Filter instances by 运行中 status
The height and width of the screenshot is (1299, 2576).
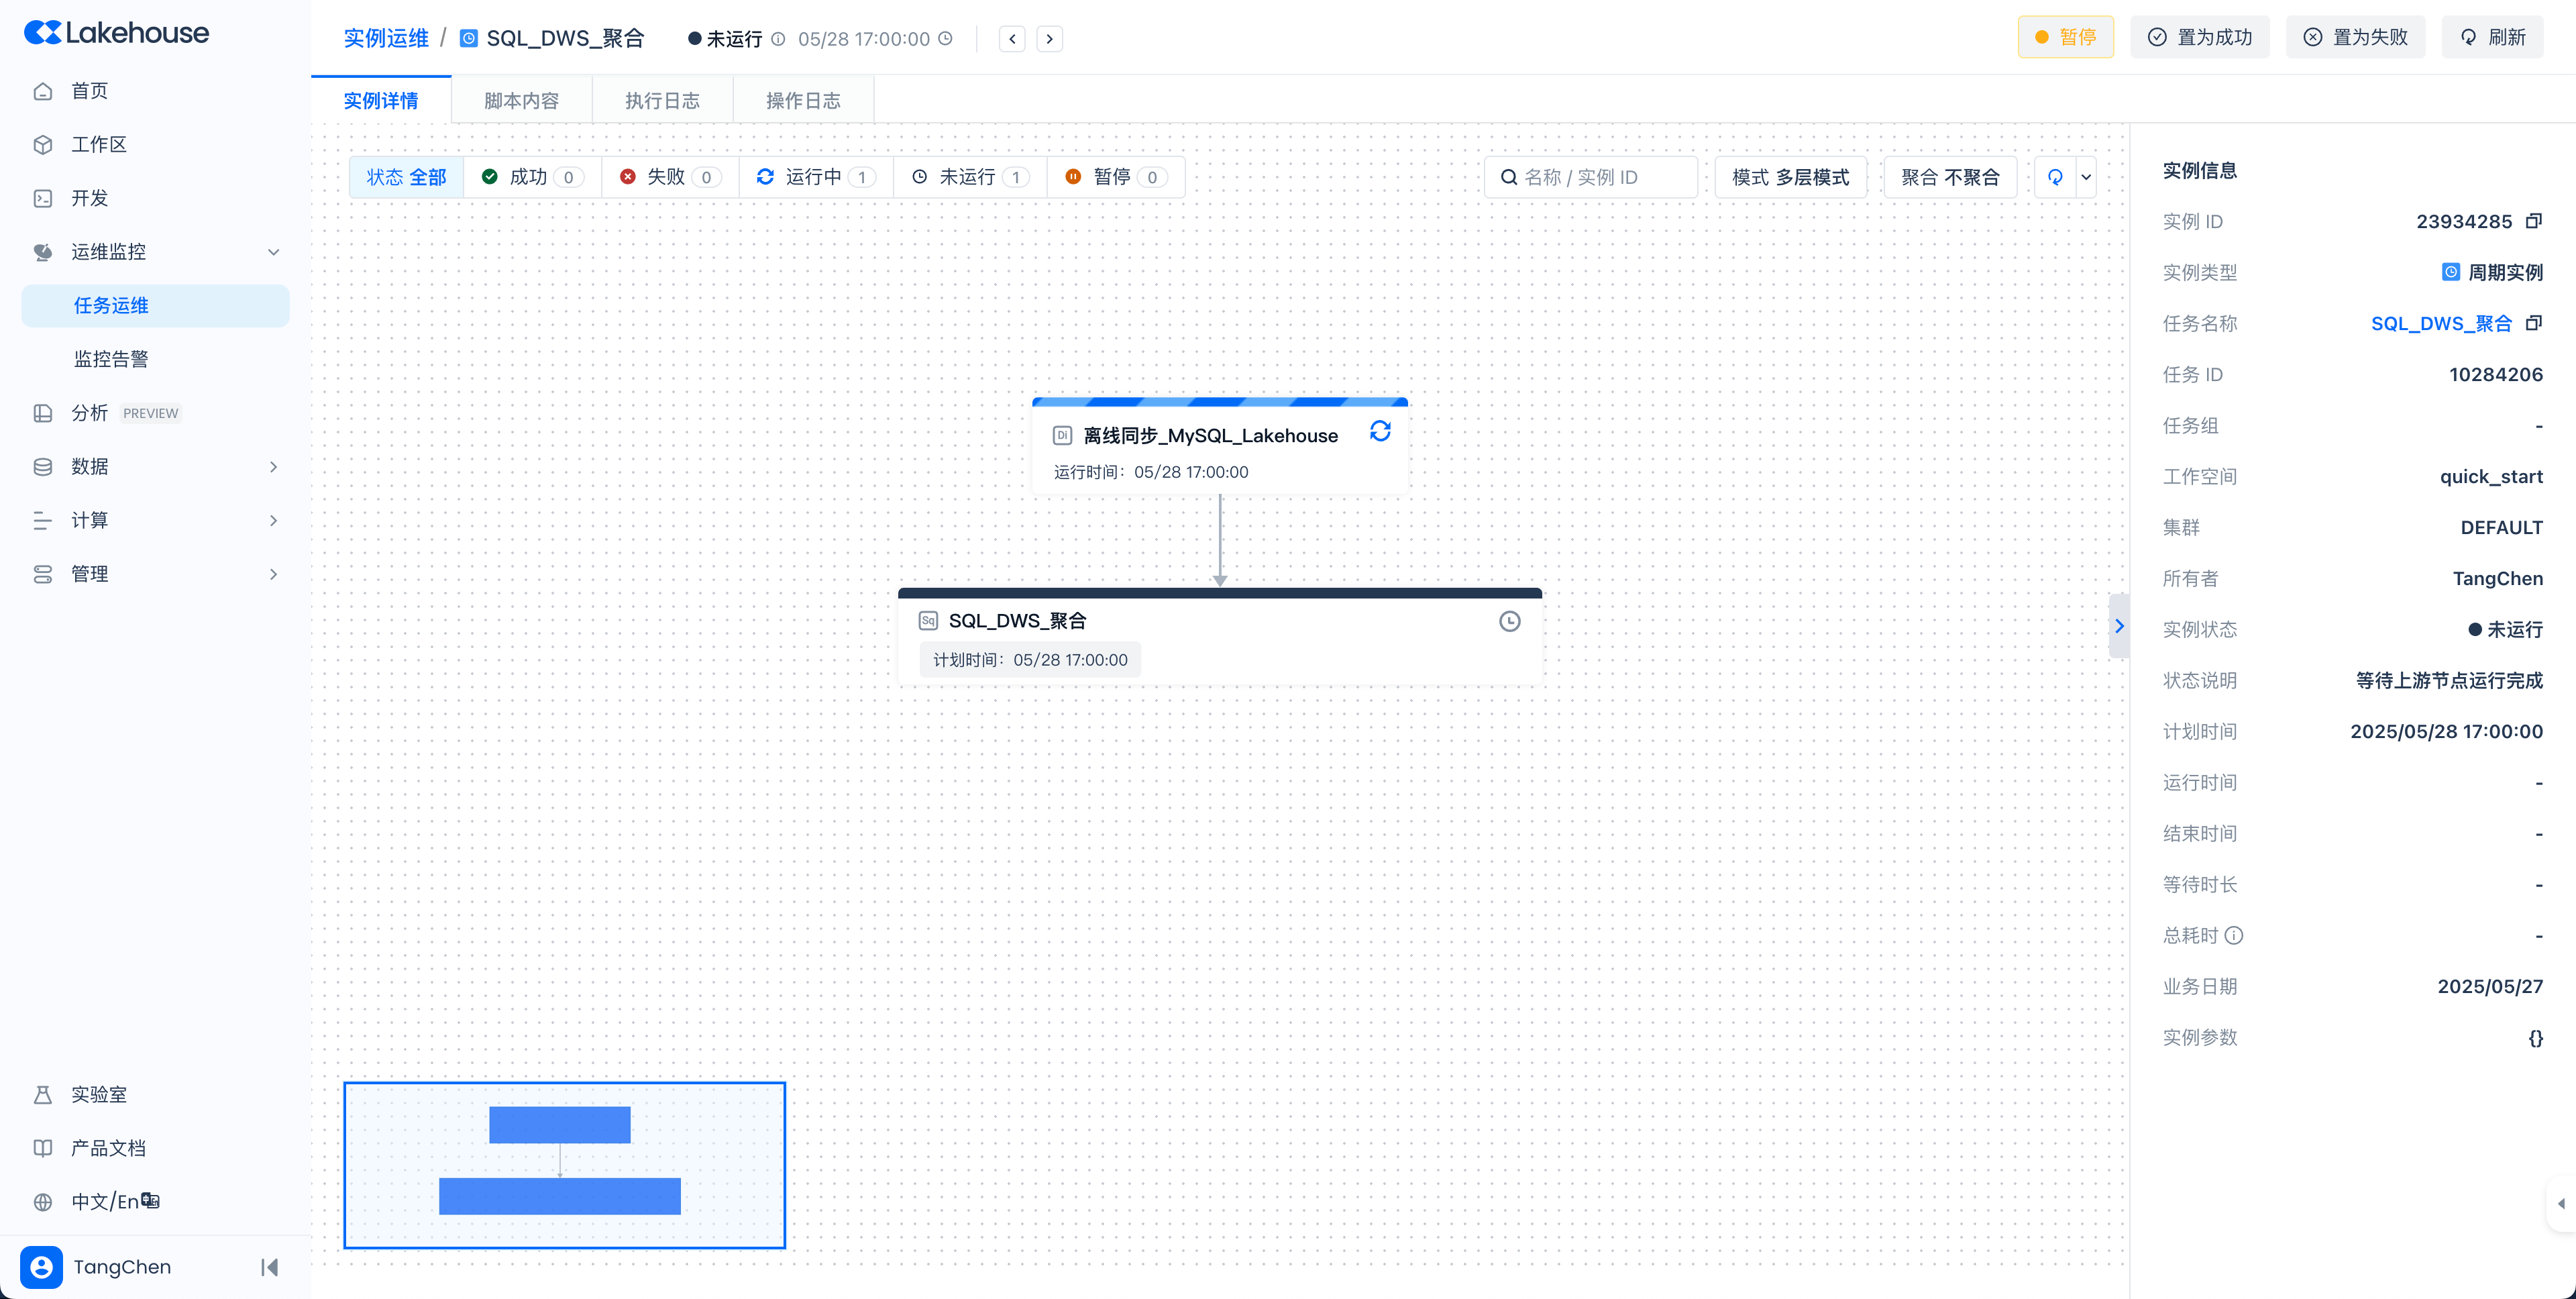pyautogui.click(x=815, y=177)
